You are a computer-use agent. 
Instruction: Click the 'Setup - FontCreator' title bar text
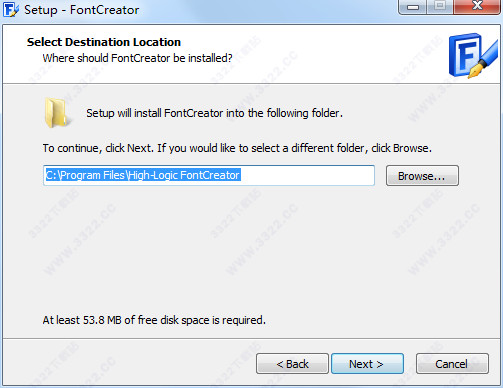pos(82,10)
